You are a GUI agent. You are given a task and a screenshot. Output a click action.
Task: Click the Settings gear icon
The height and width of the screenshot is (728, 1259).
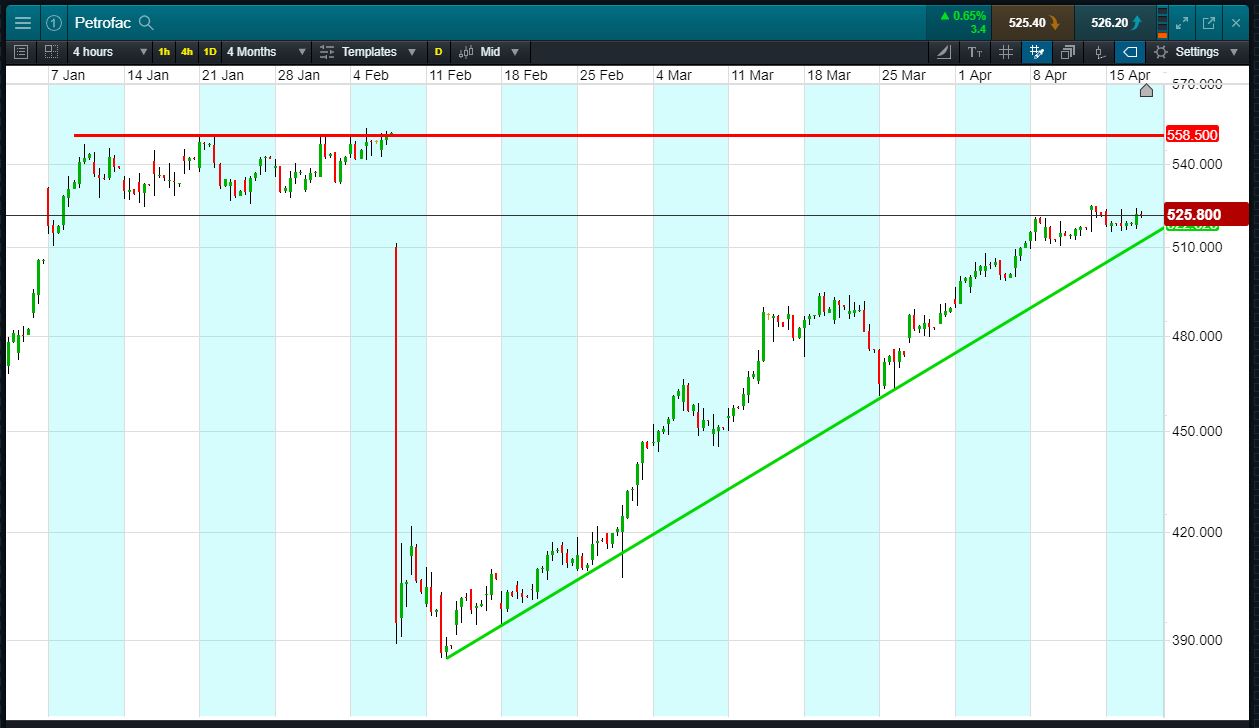[1160, 52]
